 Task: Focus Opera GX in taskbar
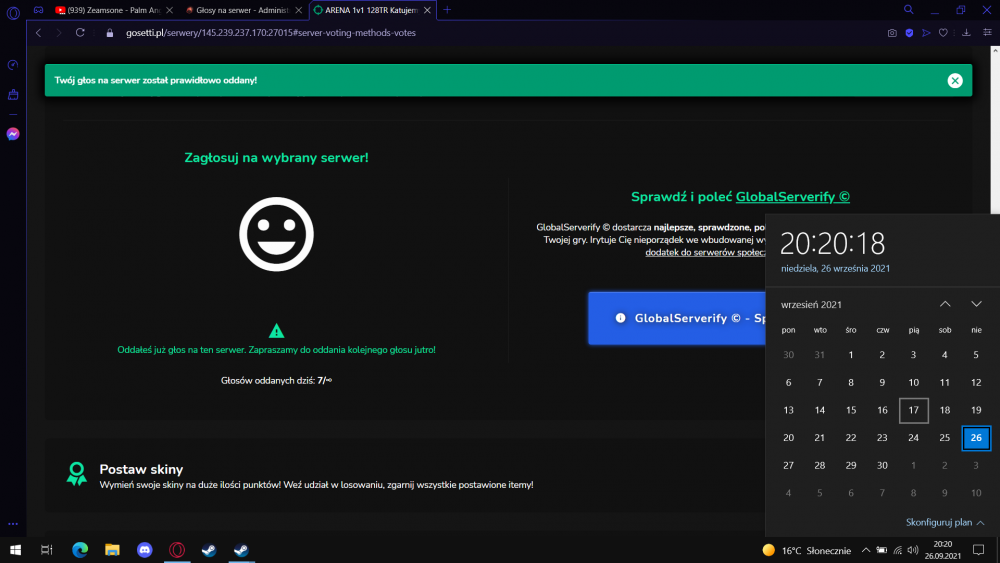177,550
